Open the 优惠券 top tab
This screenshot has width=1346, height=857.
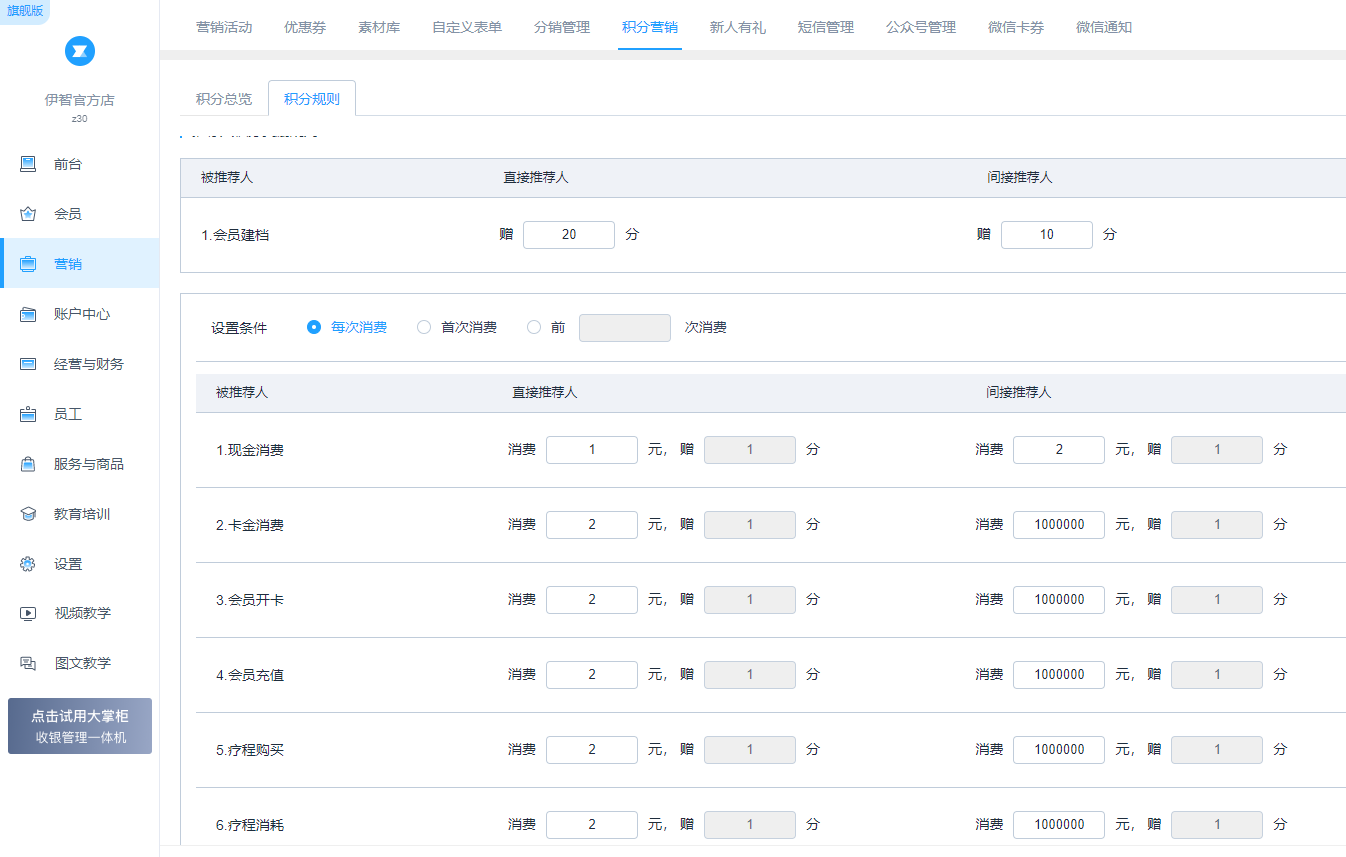(x=305, y=27)
